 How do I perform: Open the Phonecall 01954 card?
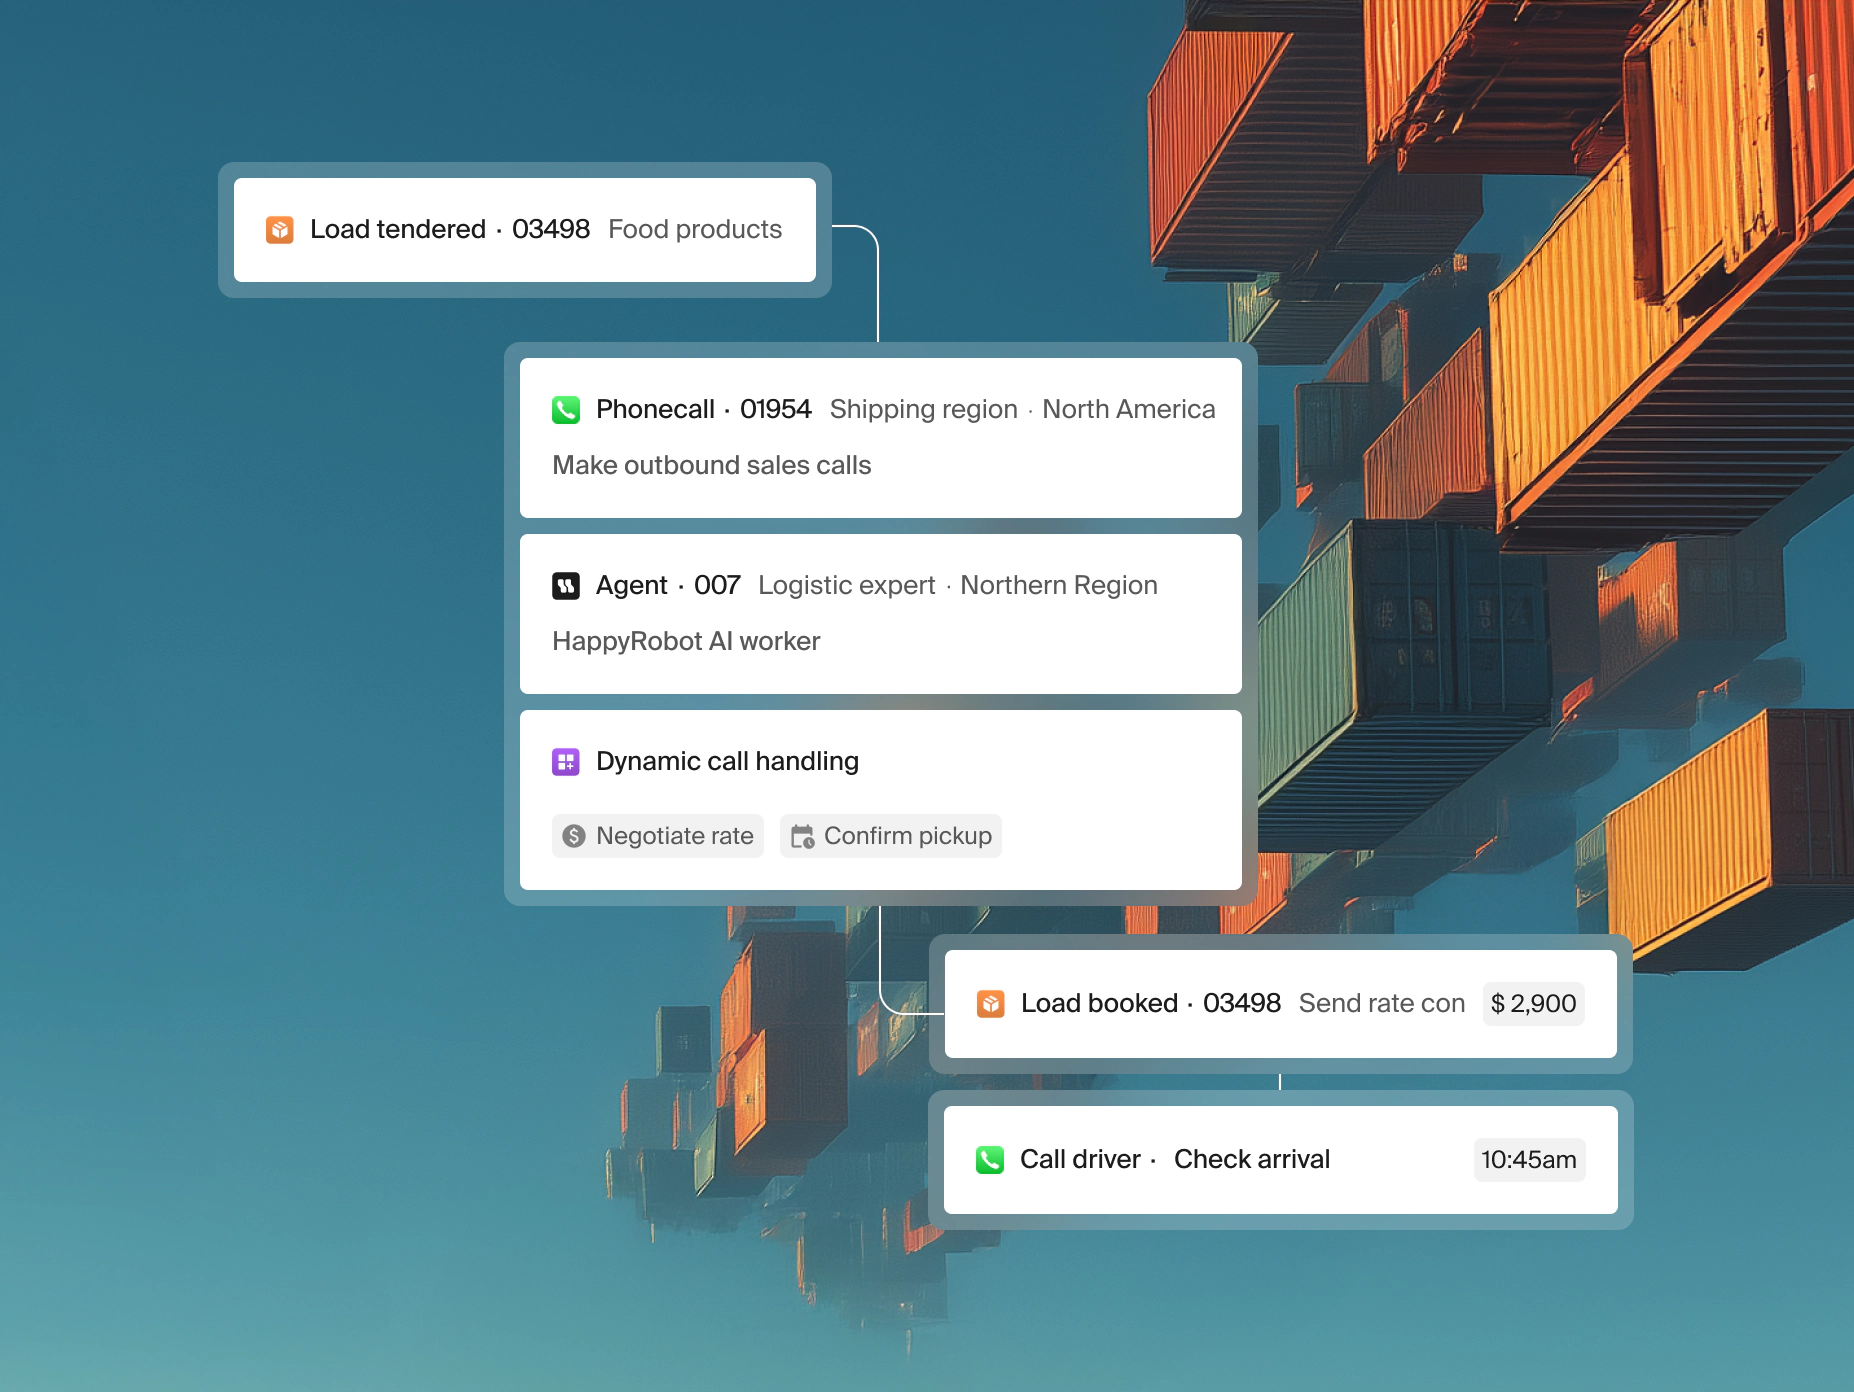(881, 438)
